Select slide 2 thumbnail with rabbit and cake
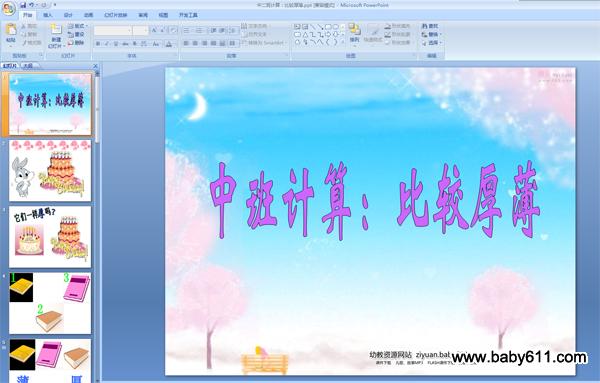The height and width of the screenshot is (383, 600). [x=50, y=171]
